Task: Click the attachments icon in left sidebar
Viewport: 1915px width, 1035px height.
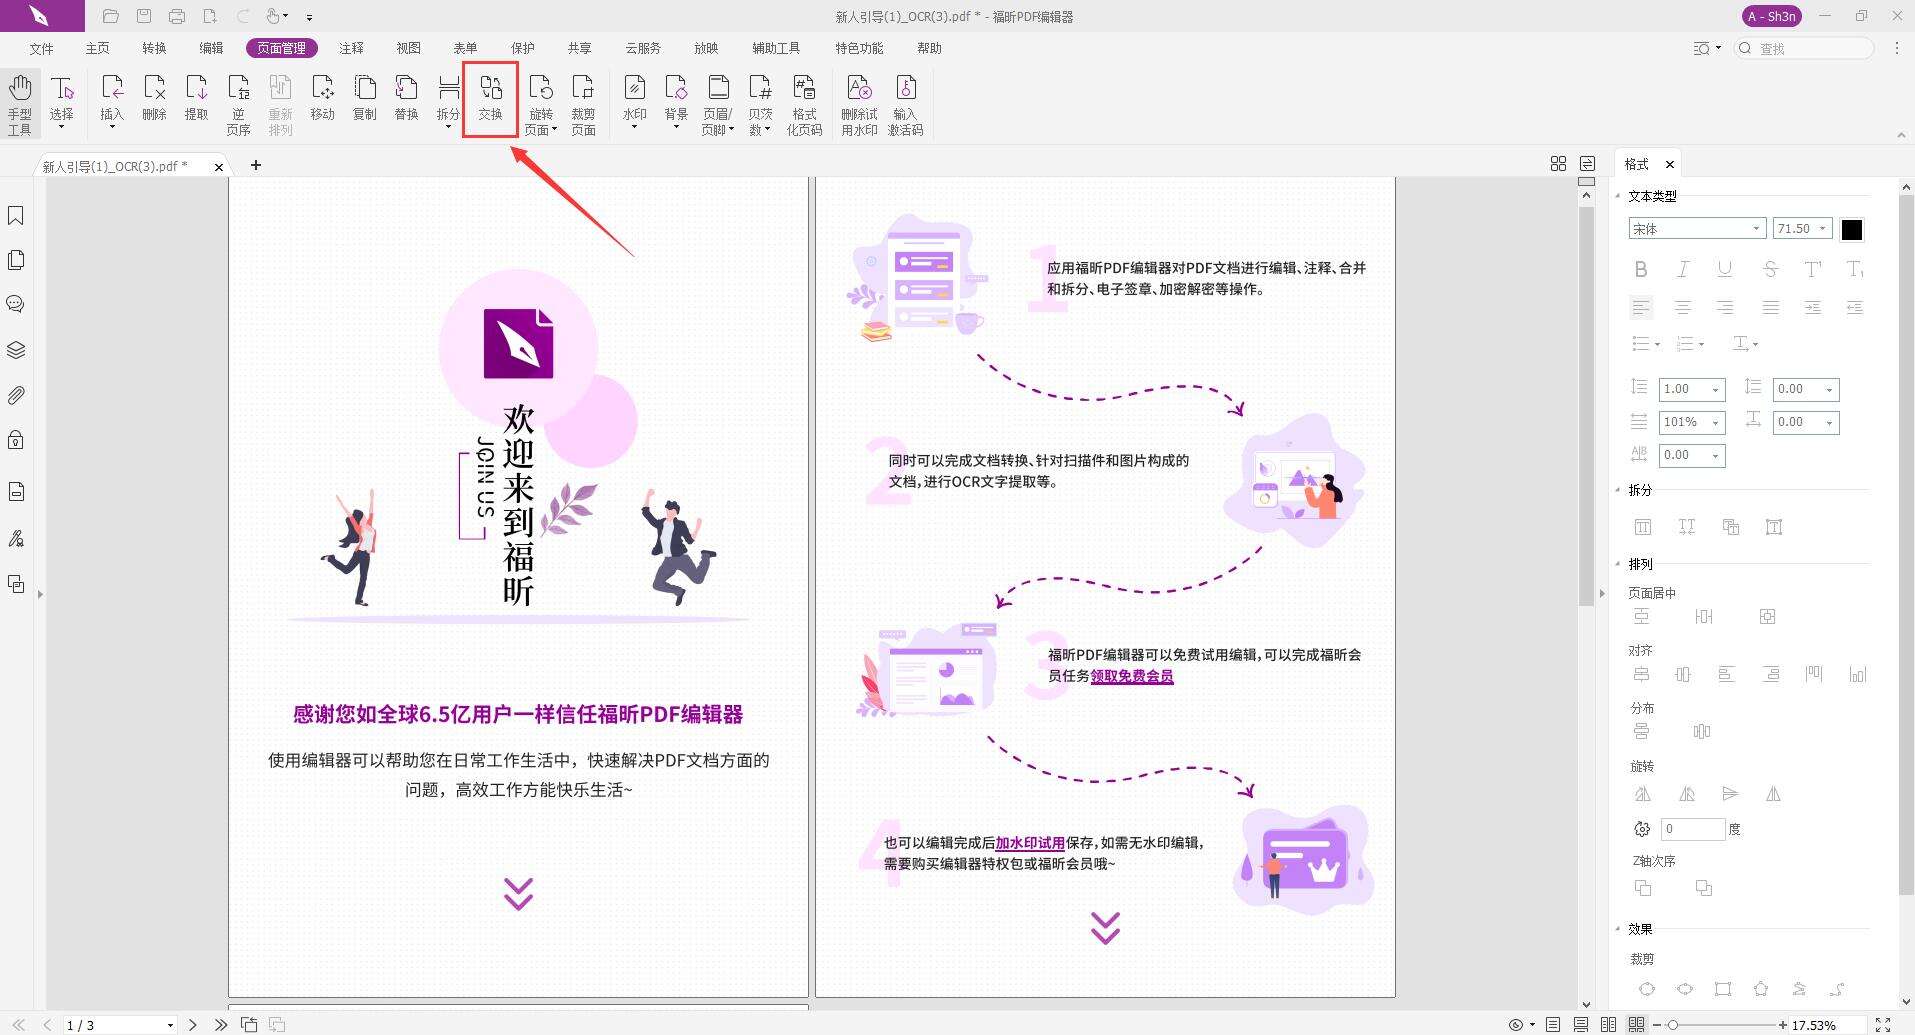Action: pyautogui.click(x=15, y=394)
